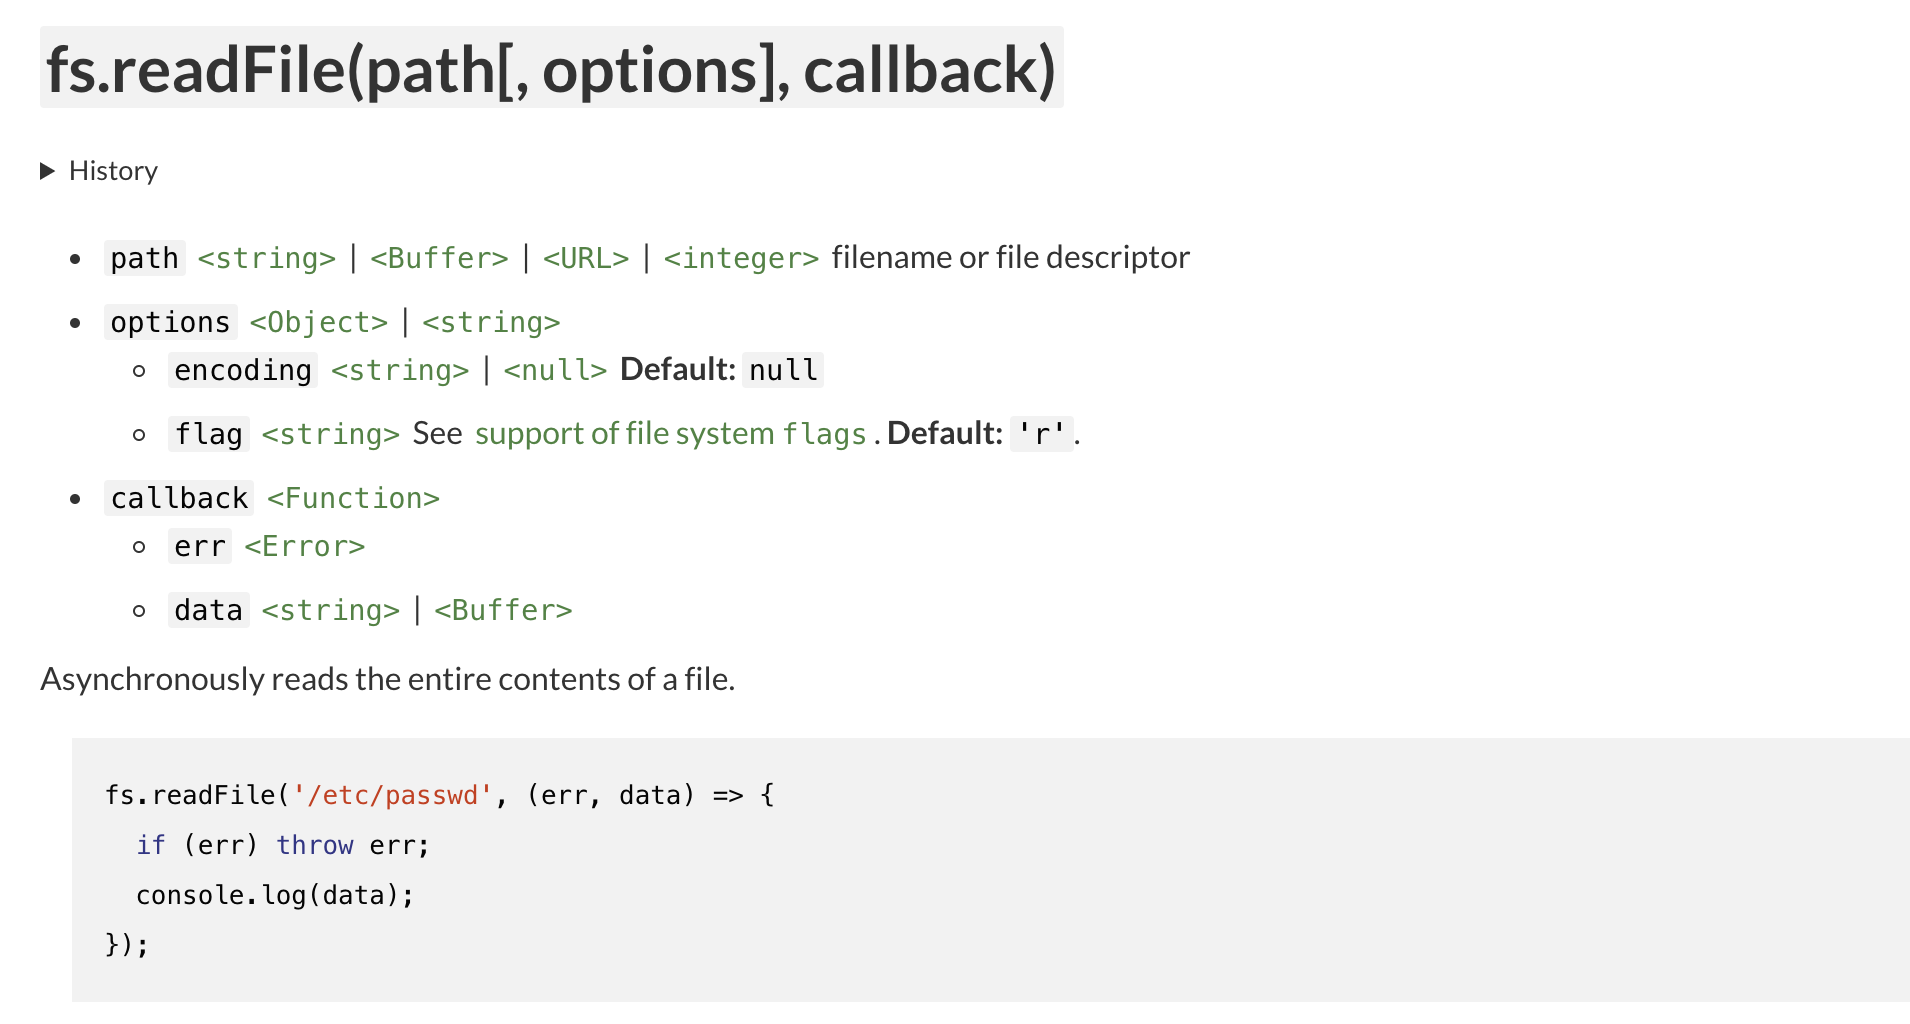Click the <Error> type link

(x=304, y=546)
